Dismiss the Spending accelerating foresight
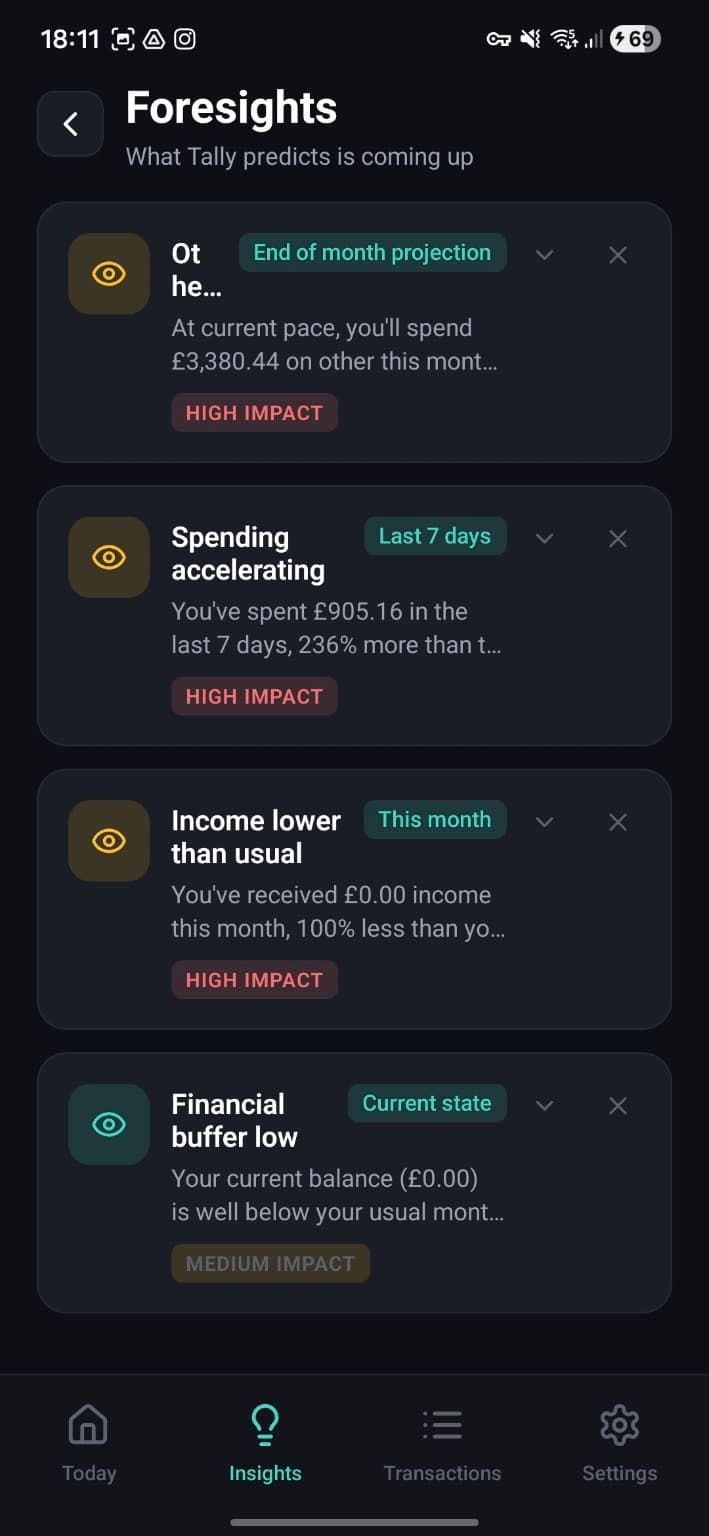This screenshot has width=709, height=1536. click(x=618, y=539)
